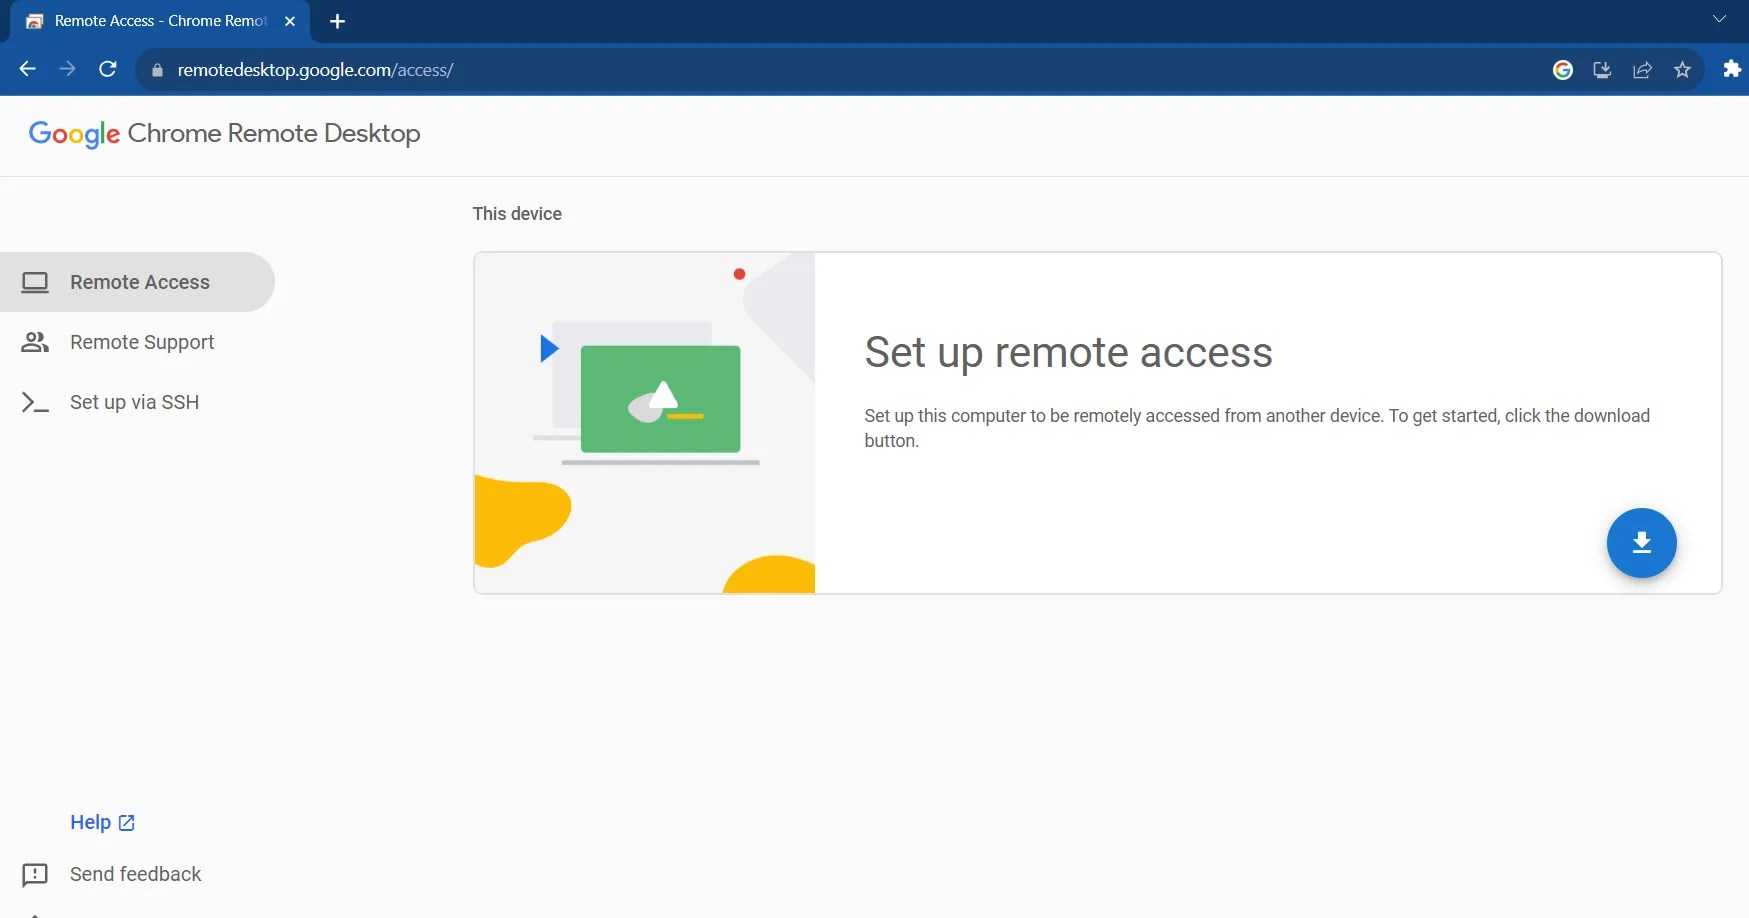This screenshot has height=918, width=1749.
Task: Click the SSH terminal prompt icon
Action: 35,402
